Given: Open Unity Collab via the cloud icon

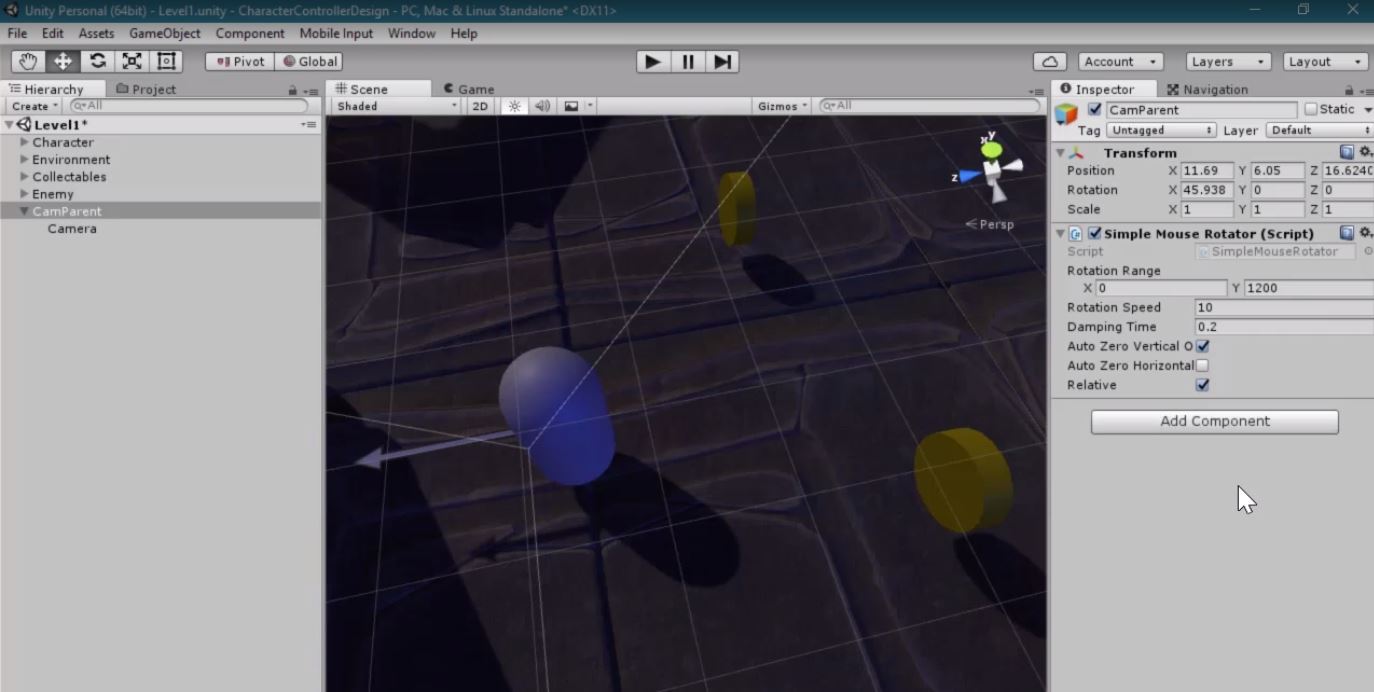Looking at the screenshot, I should pyautogui.click(x=1048, y=61).
